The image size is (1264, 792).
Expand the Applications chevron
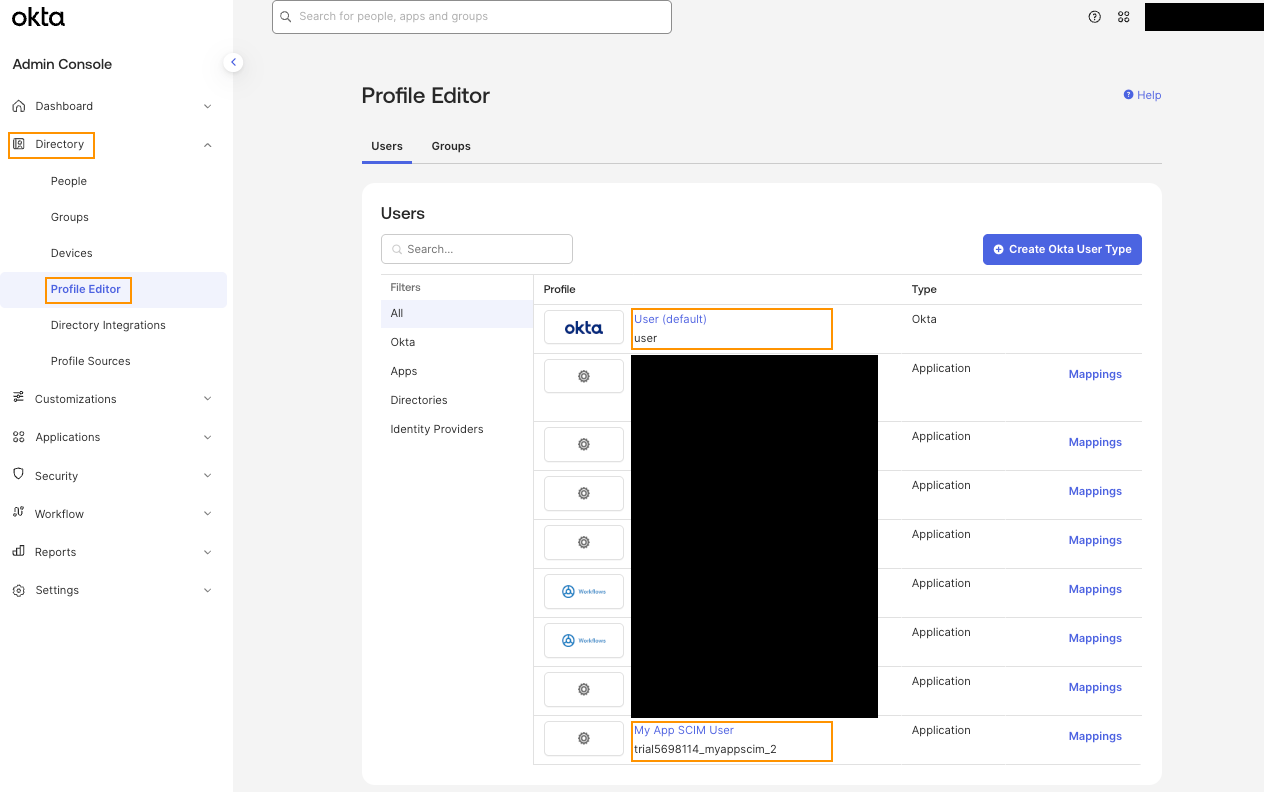click(208, 437)
